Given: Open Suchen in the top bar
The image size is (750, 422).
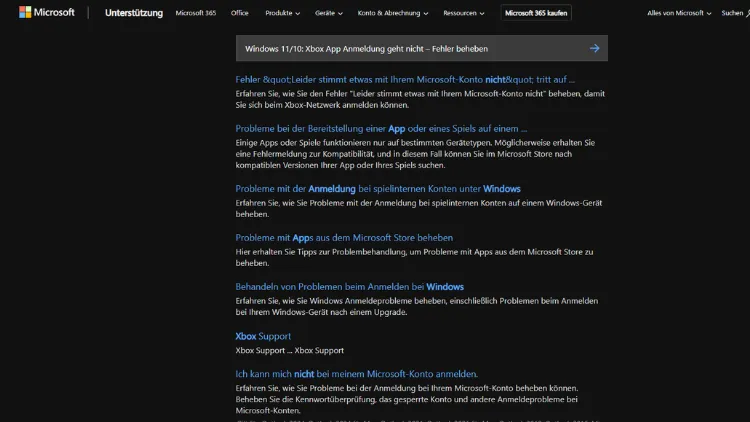Looking at the screenshot, I should pyautogui.click(x=735, y=13).
